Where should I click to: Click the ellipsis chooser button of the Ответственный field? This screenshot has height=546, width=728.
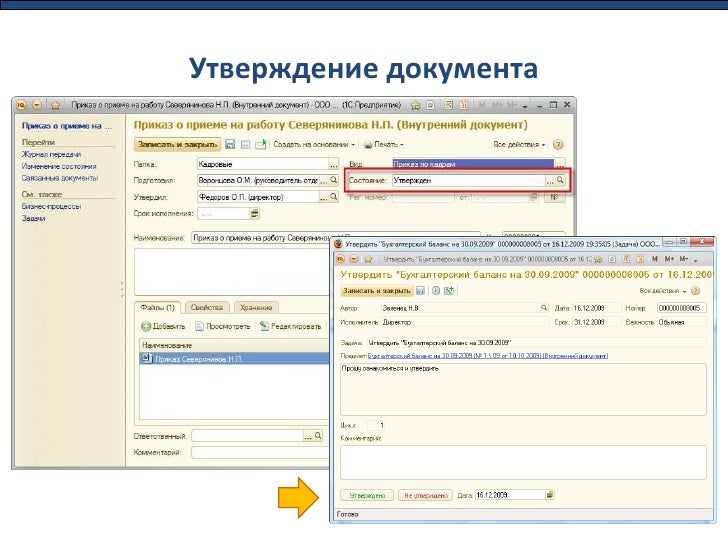tap(308, 436)
